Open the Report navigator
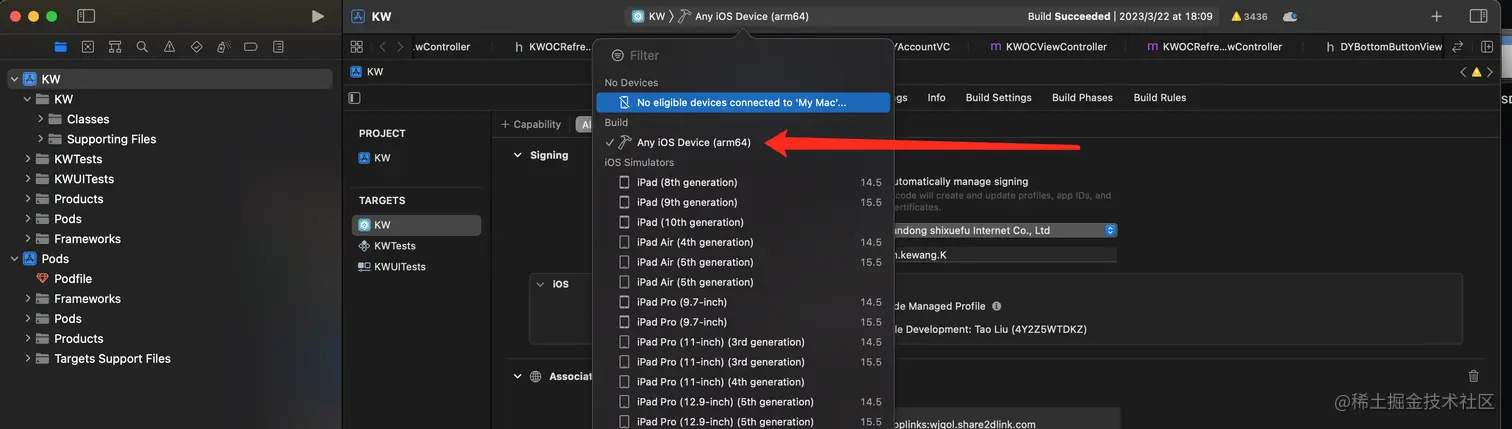This screenshot has height=429, width=1512. click(x=278, y=47)
